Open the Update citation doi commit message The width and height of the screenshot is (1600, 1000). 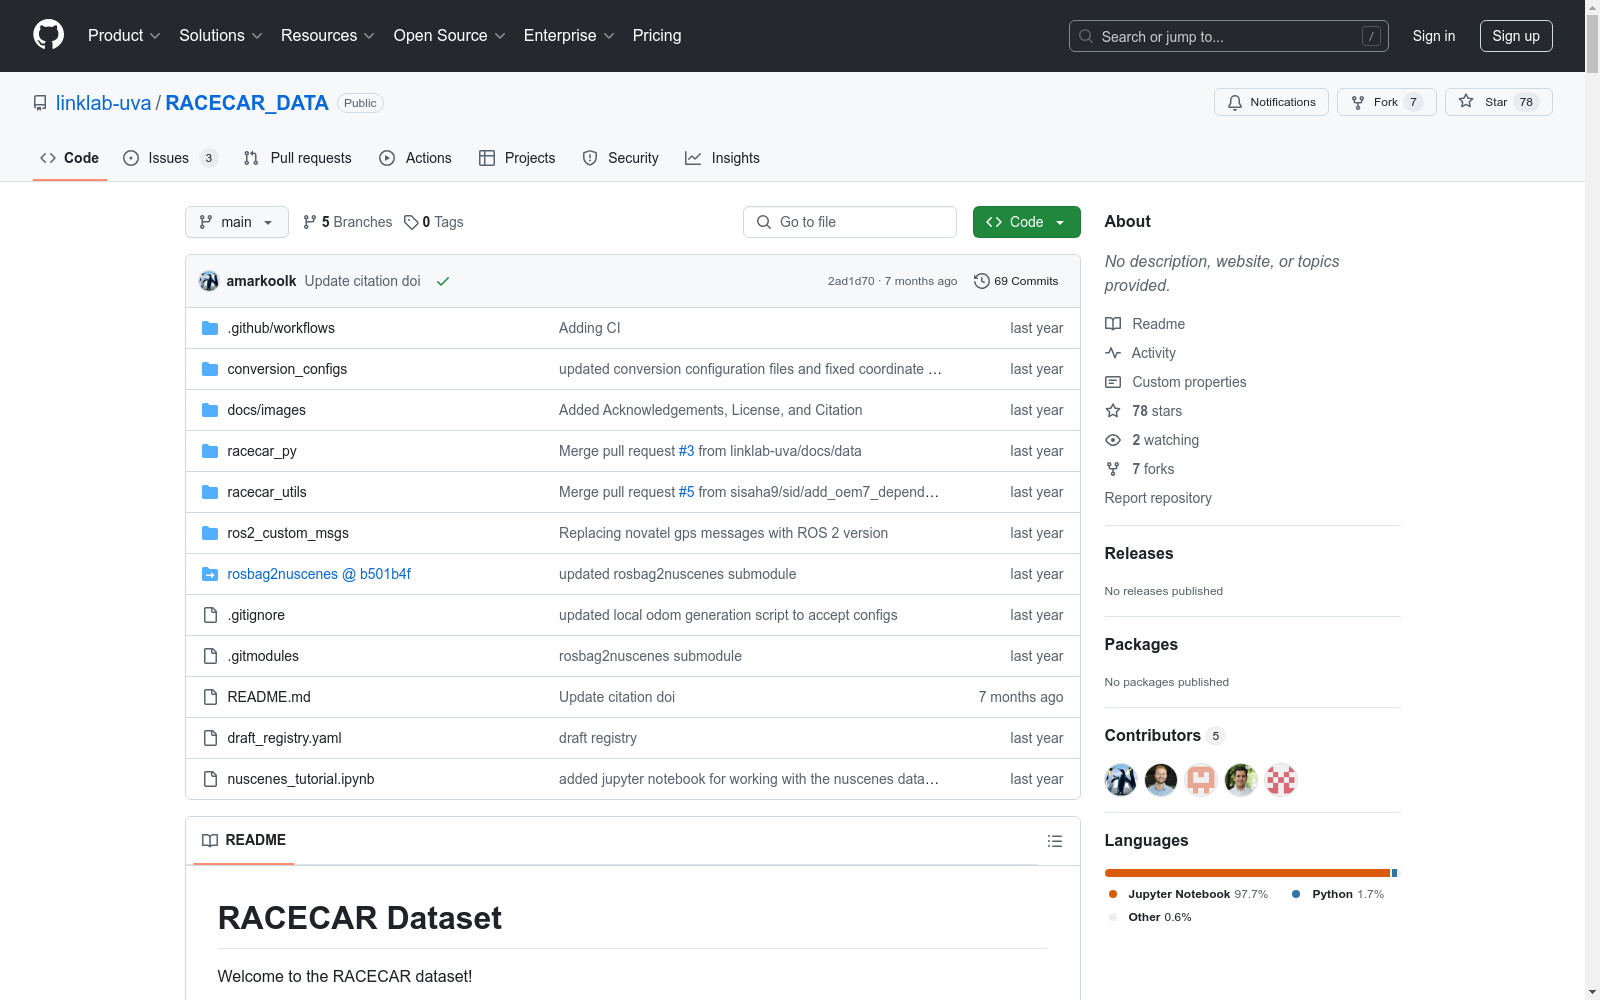[363, 281]
